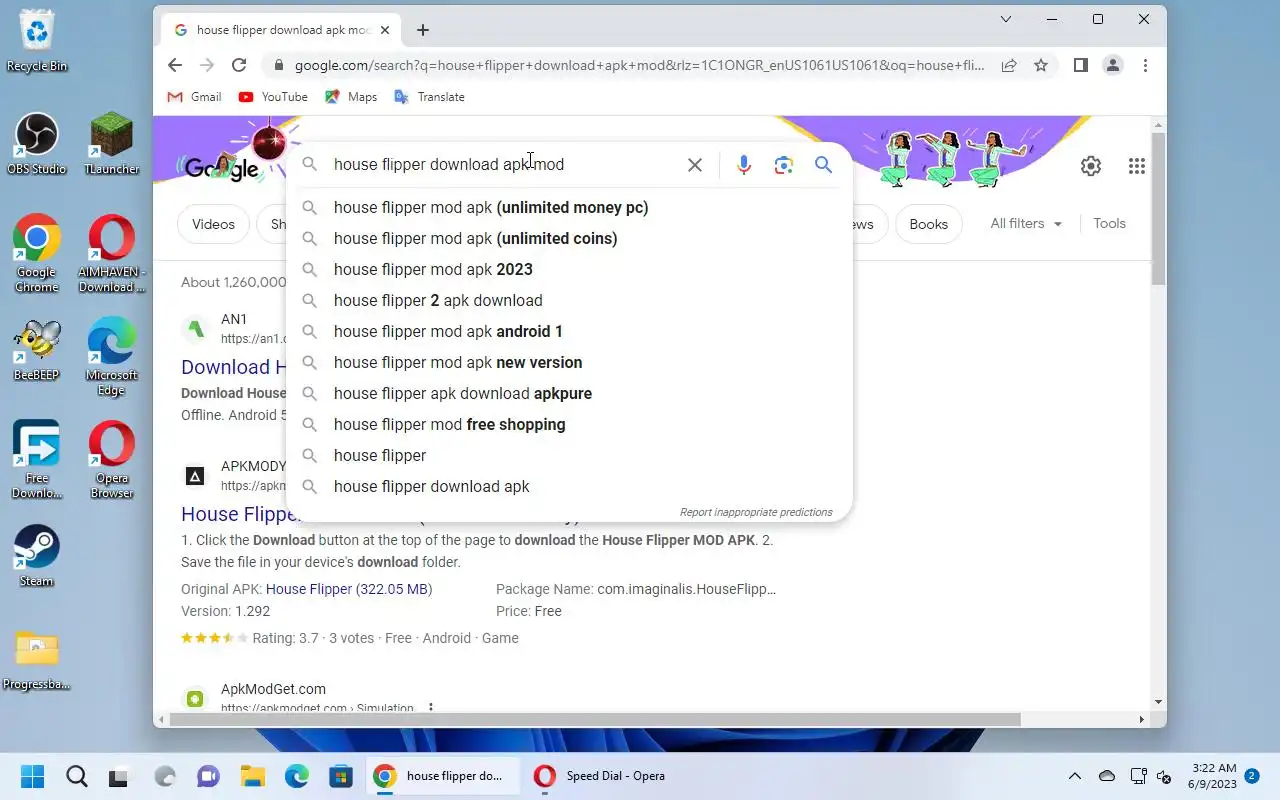Switch to Speed Dial - Opera window

pos(602,776)
